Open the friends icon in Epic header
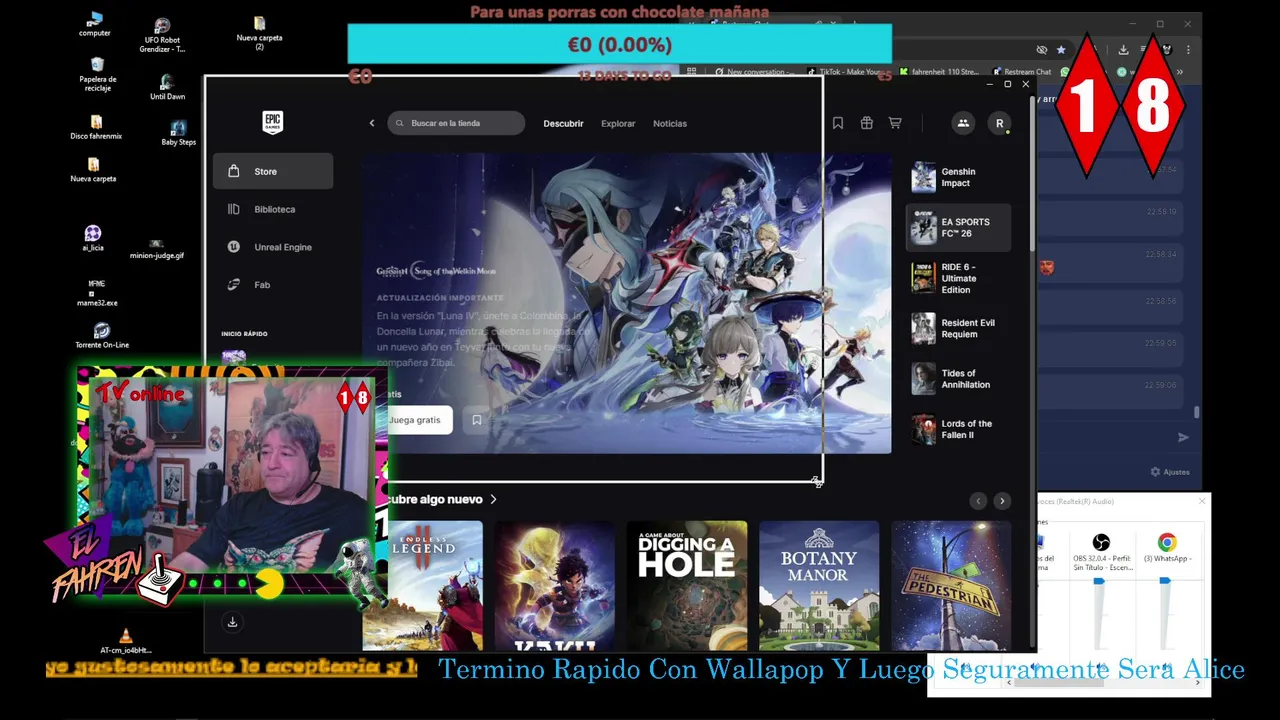Viewport: 1280px width, 720px height. pyautogui.click(x=963, y=123)
